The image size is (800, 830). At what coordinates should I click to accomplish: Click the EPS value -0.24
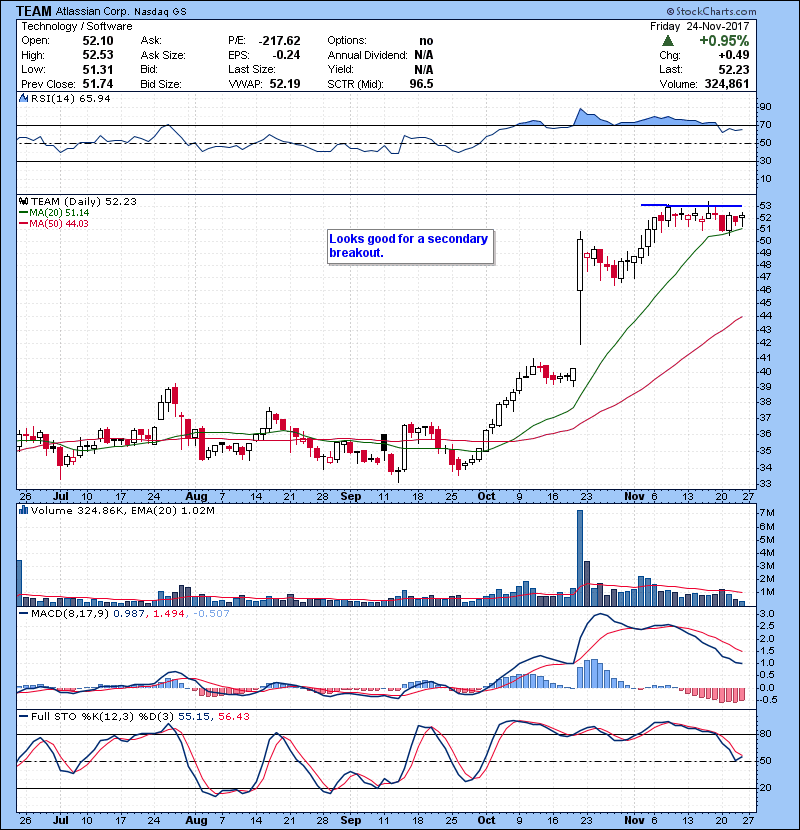(x=286, y=55)
